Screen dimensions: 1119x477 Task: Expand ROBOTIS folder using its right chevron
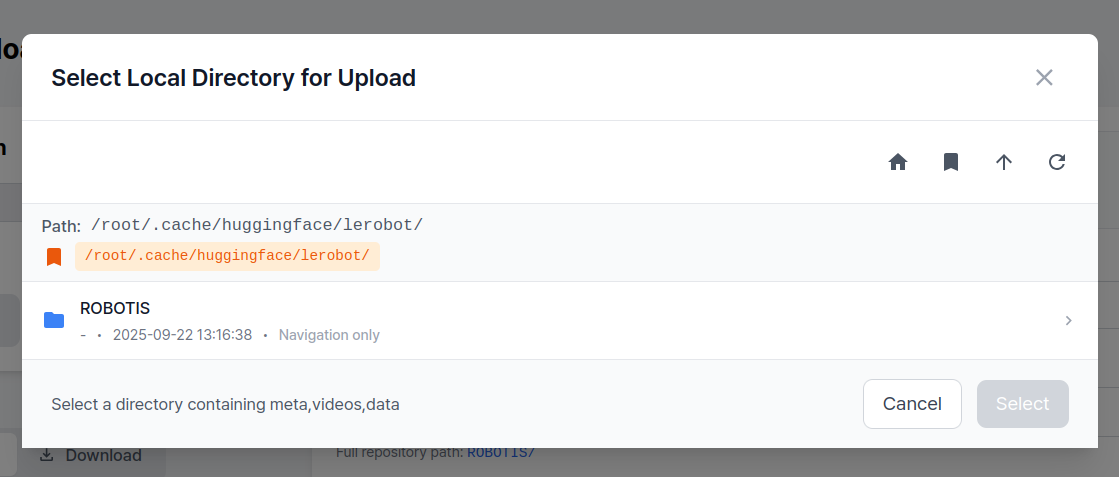click(x=1068, y=320)
